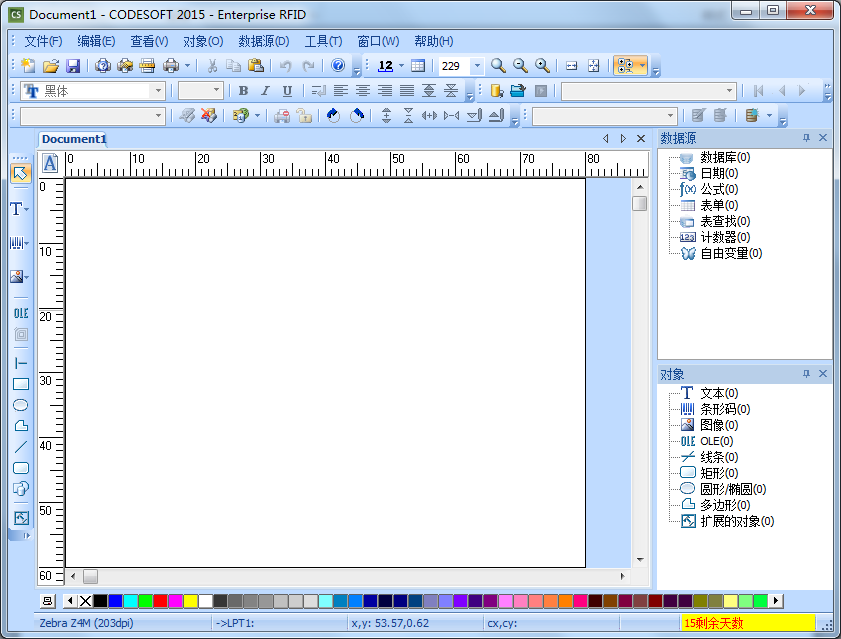Select the Text tool in the left toolbar
The image size is (841, 639).
(16, 209)
